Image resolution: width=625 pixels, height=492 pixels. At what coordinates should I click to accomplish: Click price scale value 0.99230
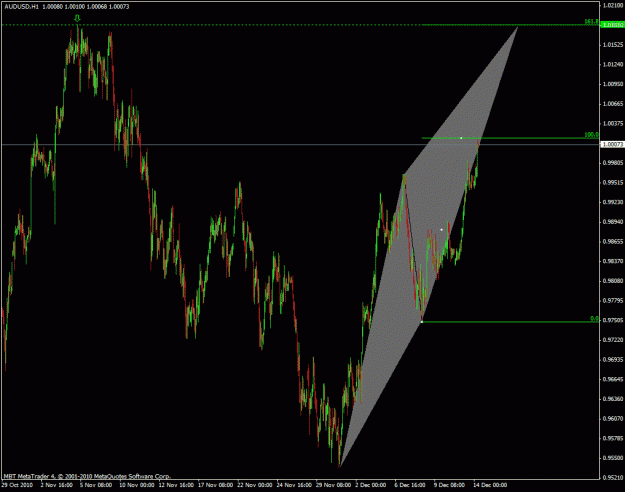[x=613, y=202]
